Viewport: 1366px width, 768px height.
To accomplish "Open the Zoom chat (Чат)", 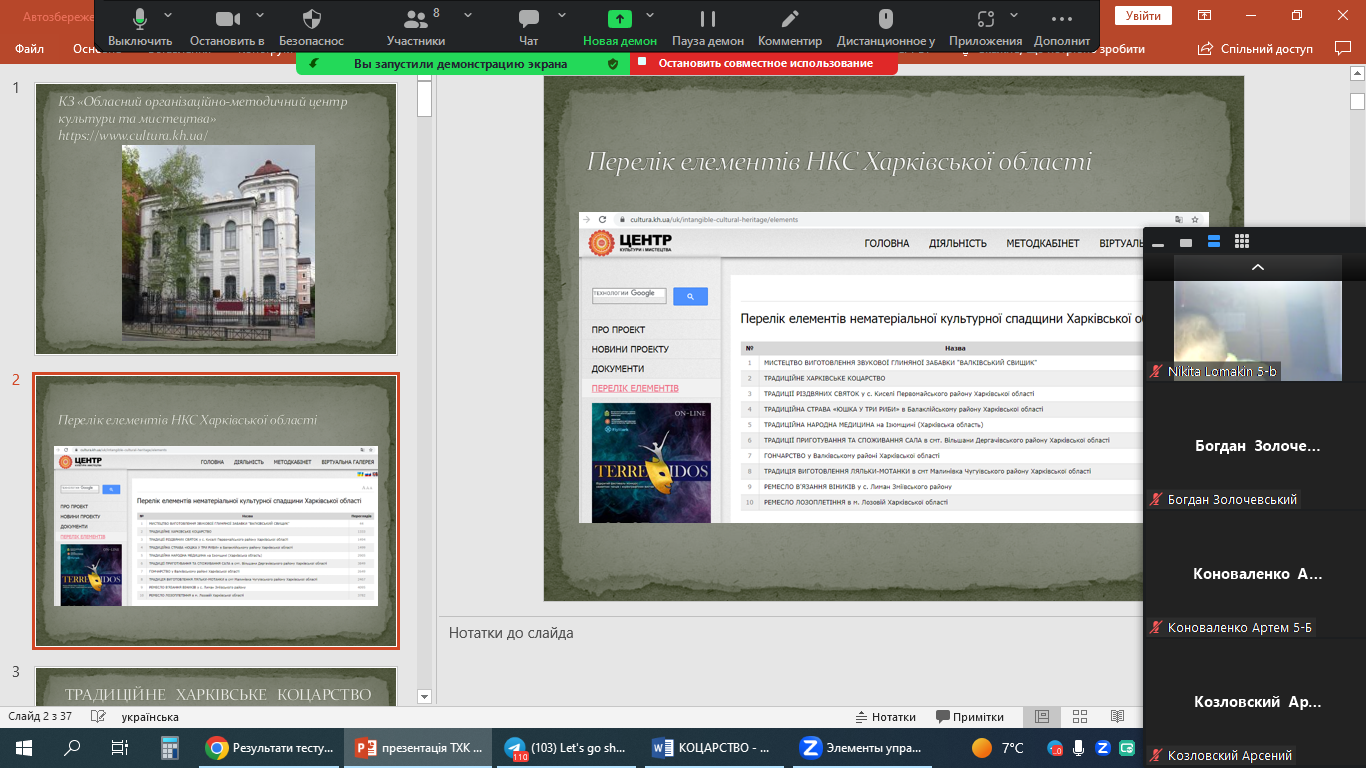I will 529,27.
